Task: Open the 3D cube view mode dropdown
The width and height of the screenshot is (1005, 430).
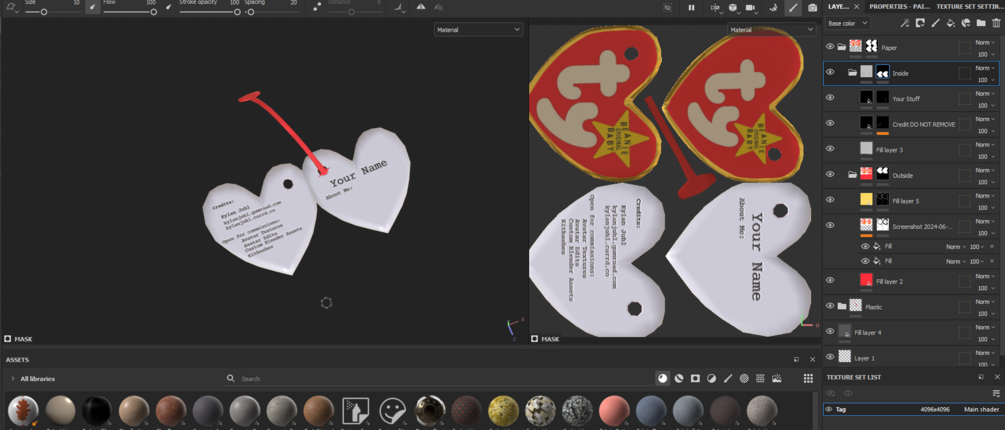Action: point(733,7)
